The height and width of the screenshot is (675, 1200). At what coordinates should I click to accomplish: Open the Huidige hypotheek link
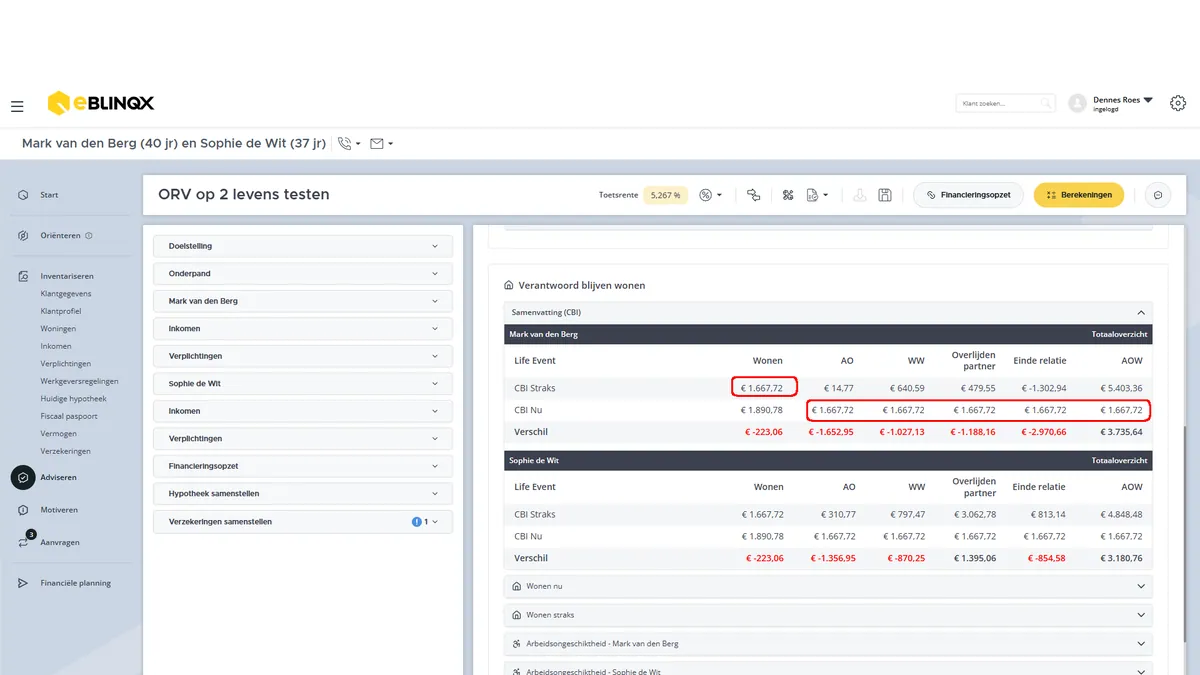pyautogui.click(x=74, y=399)
